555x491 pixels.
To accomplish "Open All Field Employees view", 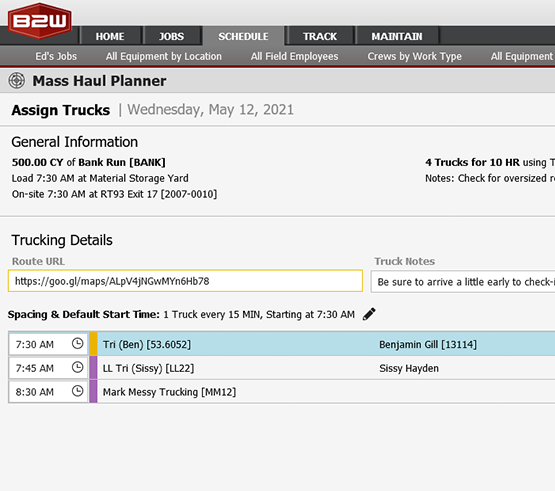I will click(x=294, y=56).
